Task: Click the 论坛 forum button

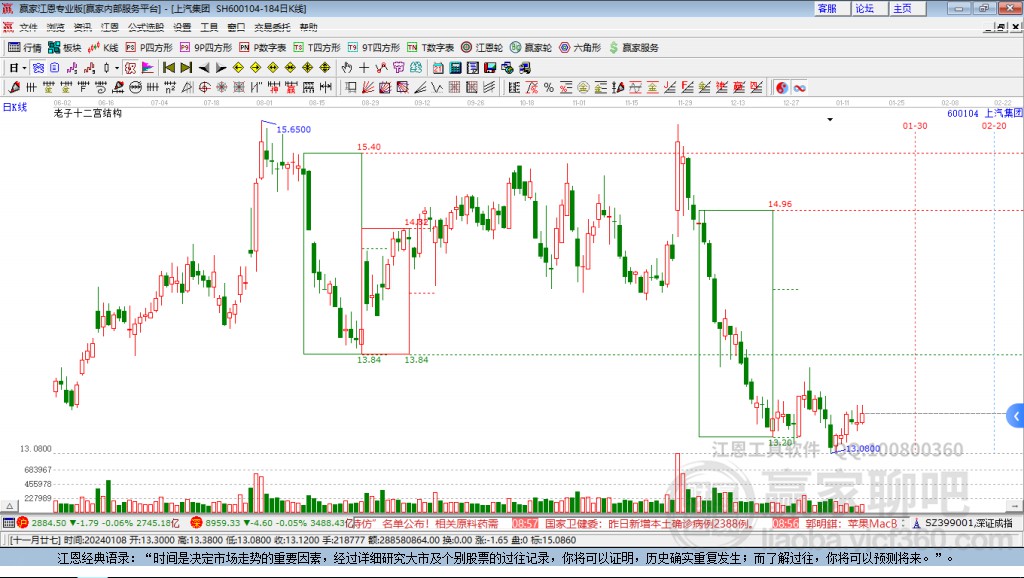Action: [x=870, y=8]
